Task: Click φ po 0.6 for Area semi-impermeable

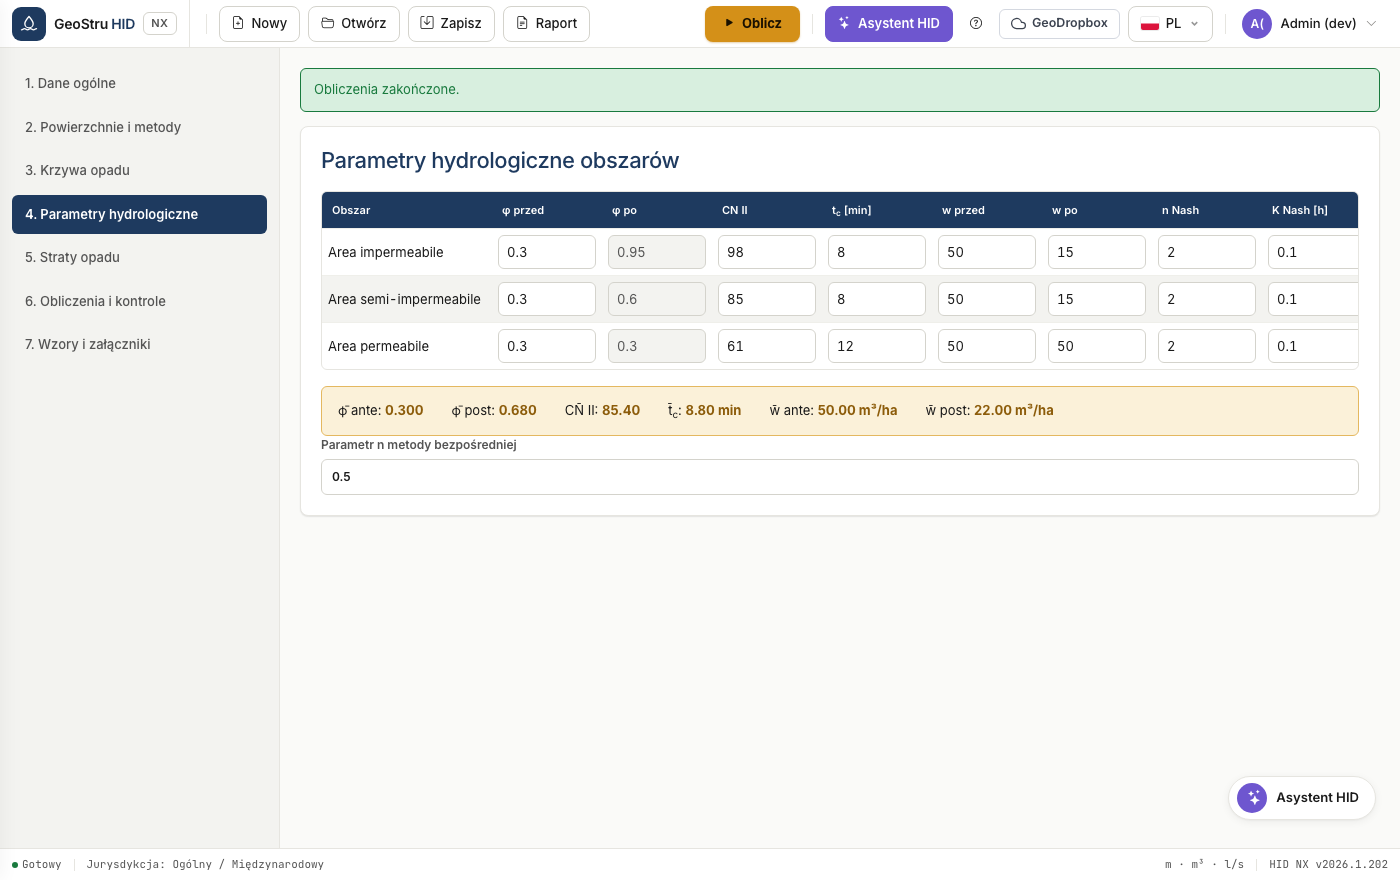Action: pos(657,299)
